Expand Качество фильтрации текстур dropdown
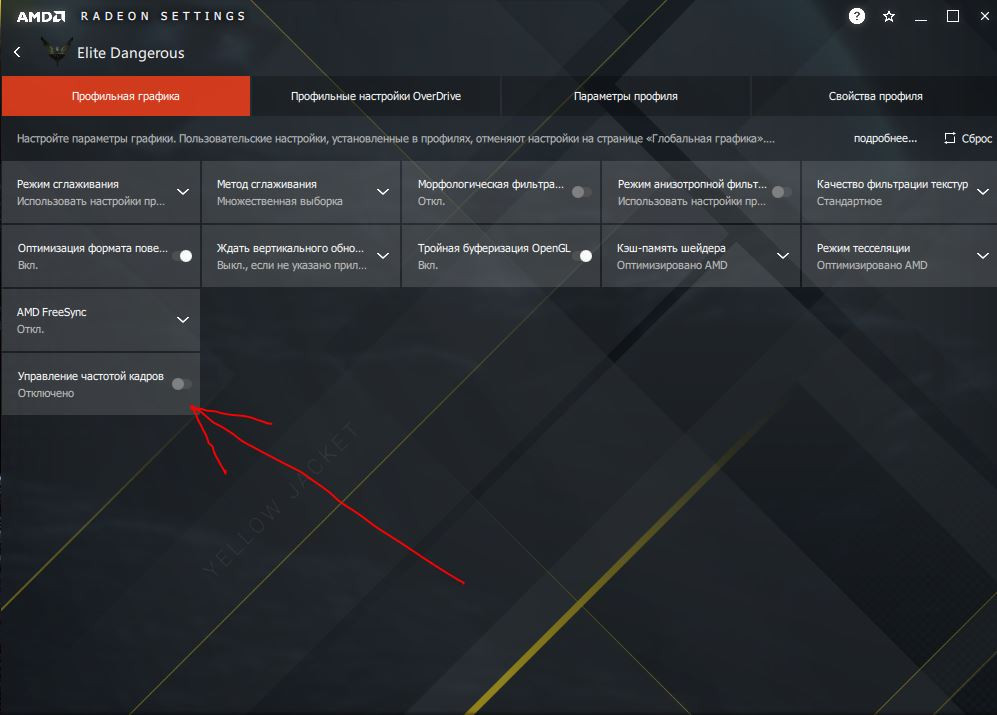 pos(982,191)
